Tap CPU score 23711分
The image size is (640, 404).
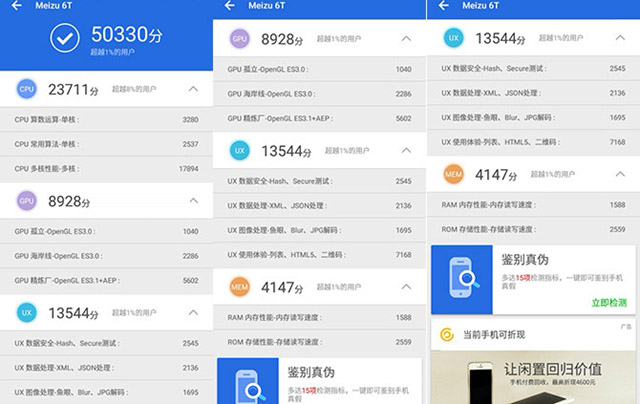73,89
